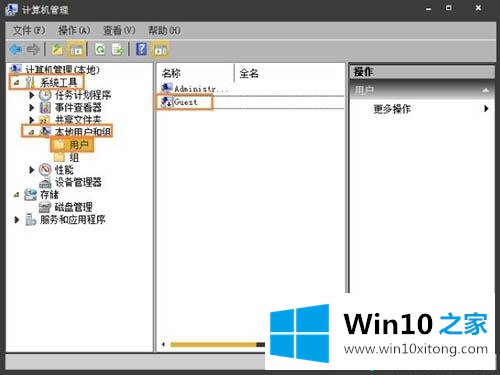The width and height of the screenshot is (500, 375).
Task: Select the 设备管理器 tree item label
Action: tap(78, 182)
